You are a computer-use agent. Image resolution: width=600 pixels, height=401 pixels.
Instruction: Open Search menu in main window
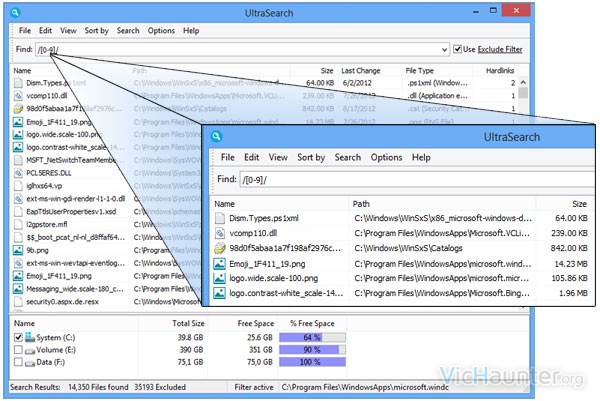click(x=128, y=31)
